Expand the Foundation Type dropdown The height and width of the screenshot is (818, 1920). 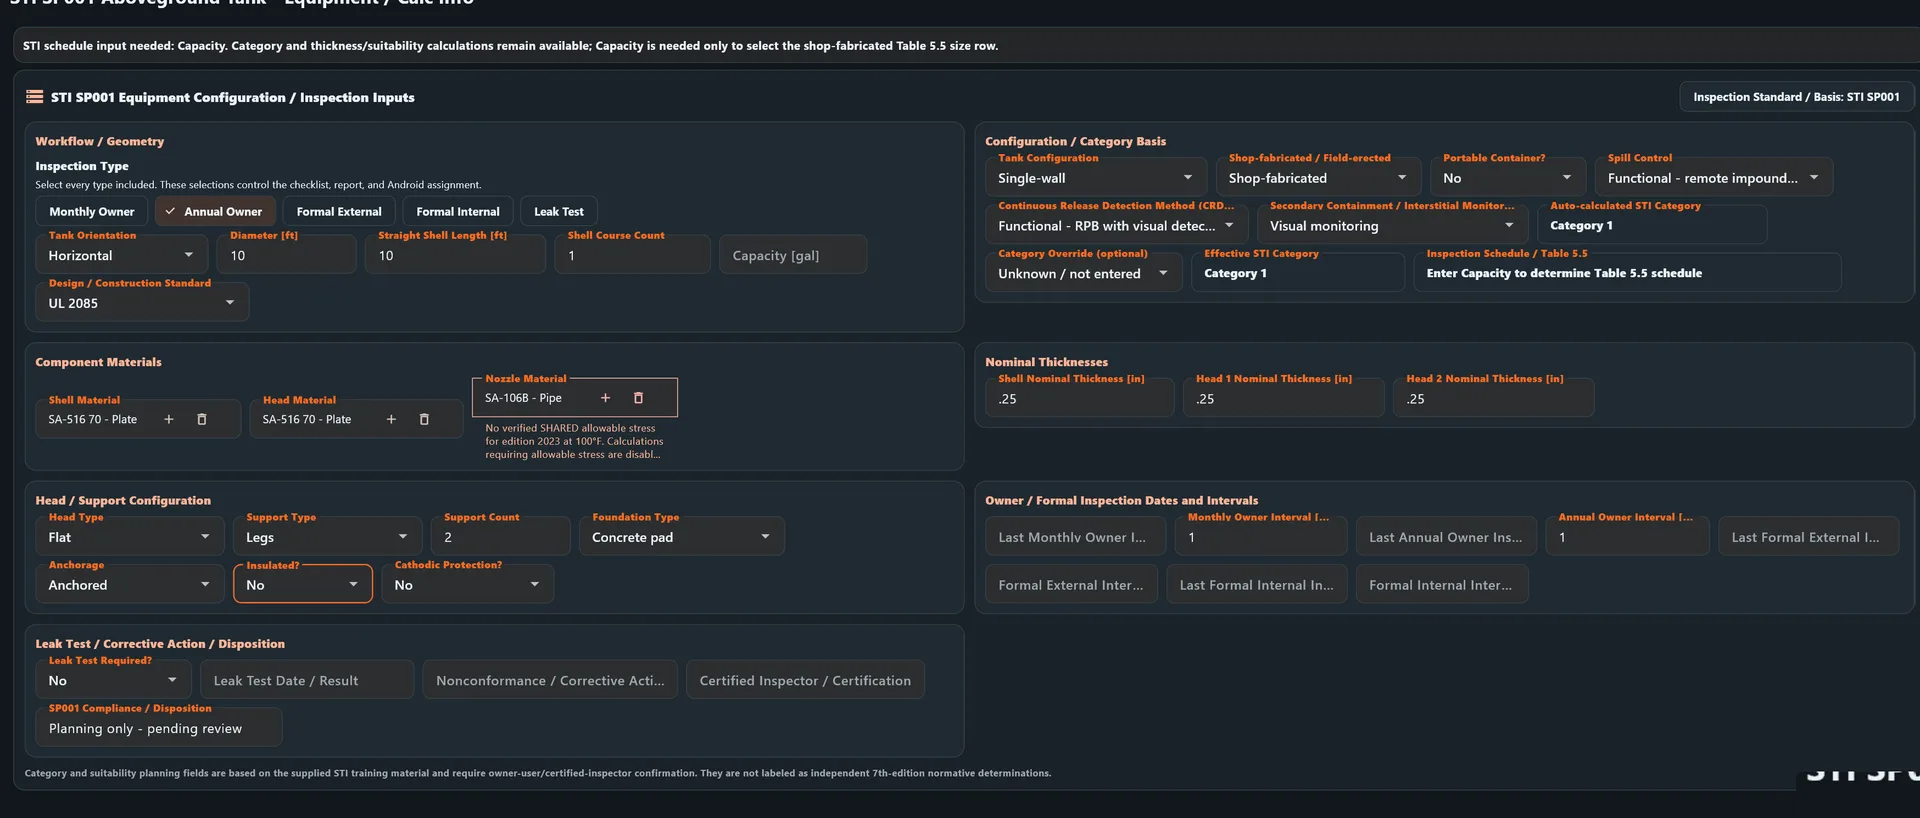tap(682, 537)
